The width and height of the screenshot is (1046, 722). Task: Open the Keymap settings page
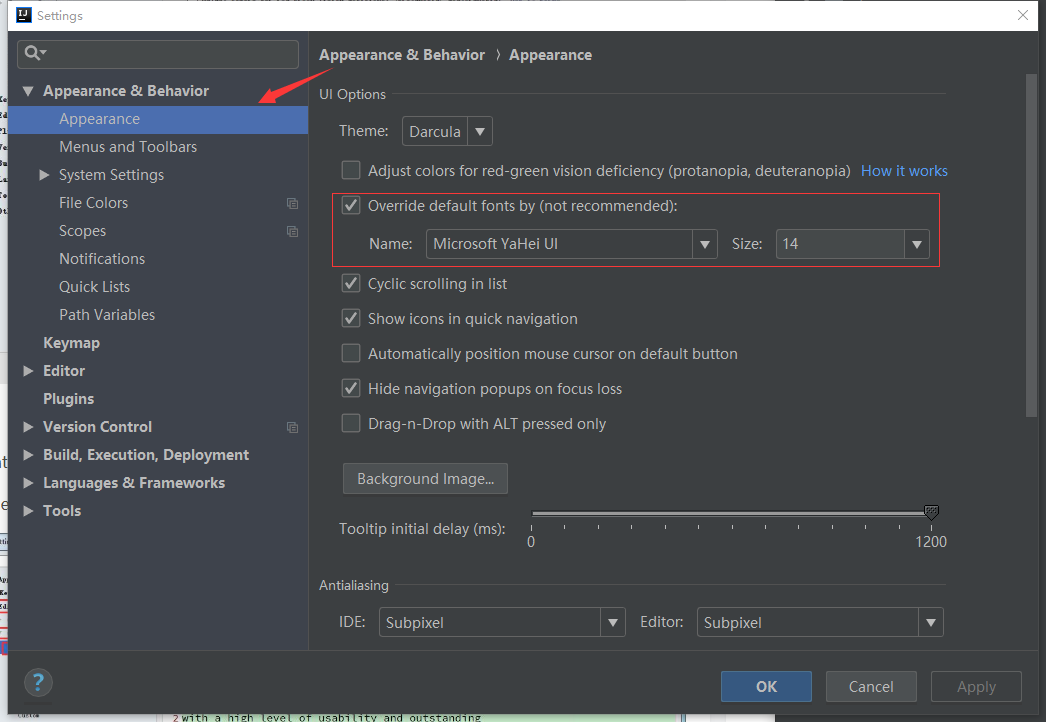[71, 343]
